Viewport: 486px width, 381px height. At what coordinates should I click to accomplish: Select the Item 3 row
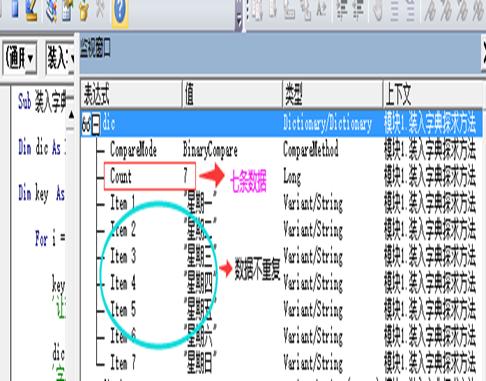point(282,256)
